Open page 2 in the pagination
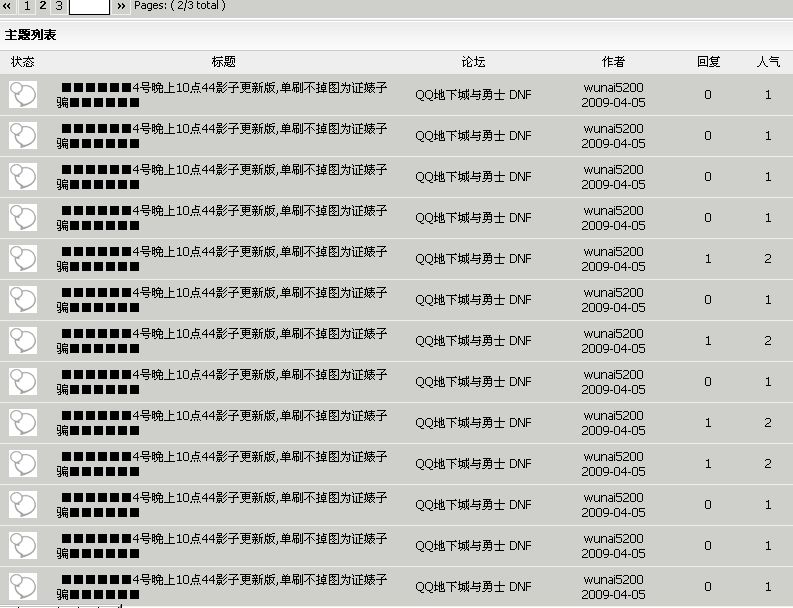The width and height of the screenshot is (793, 608). (43, 6)
